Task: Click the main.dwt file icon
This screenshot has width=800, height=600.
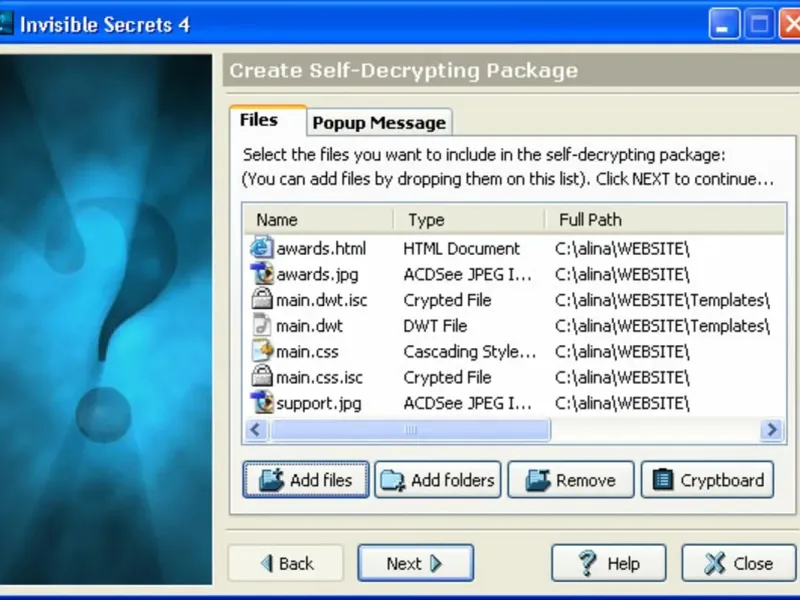Action: pos(262,326)
